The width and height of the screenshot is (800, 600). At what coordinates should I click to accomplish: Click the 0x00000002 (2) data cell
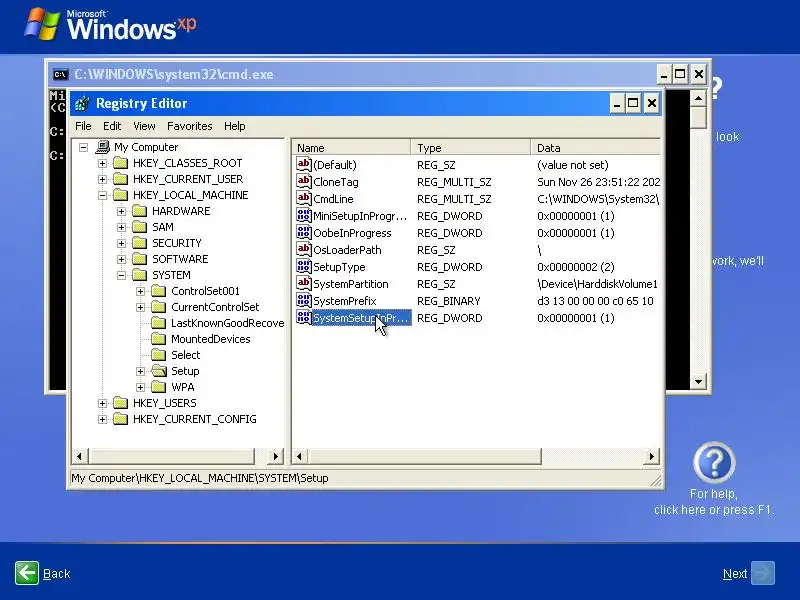(576, 267)
